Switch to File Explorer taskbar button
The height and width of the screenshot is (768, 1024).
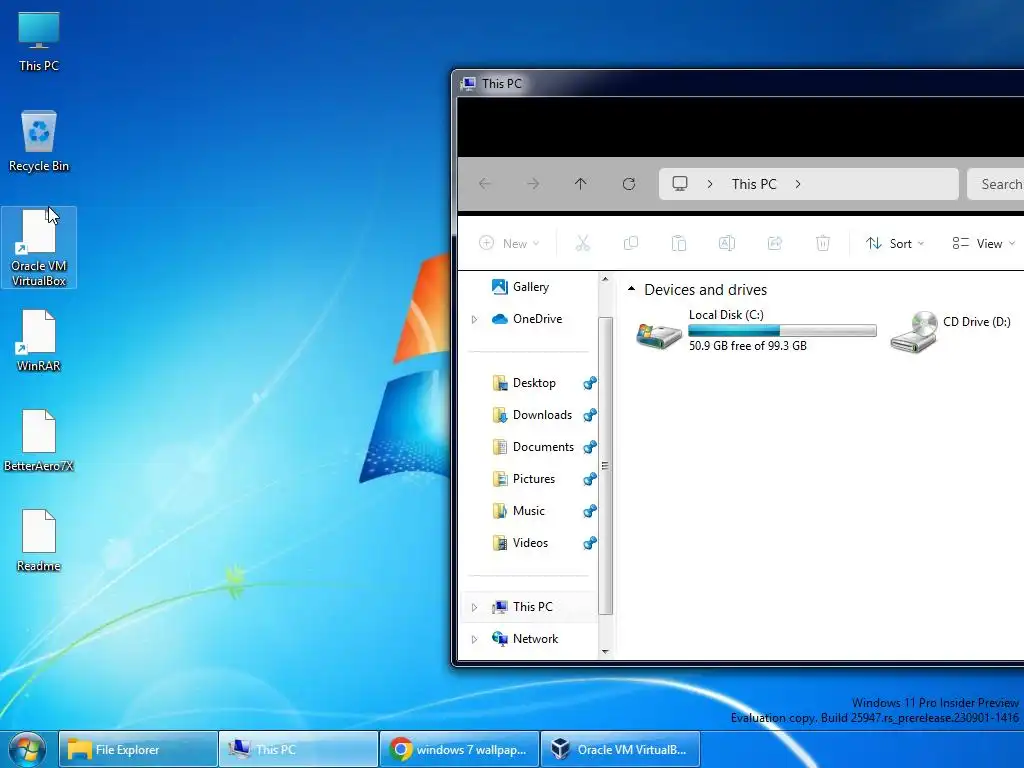[x=138, y=750]
